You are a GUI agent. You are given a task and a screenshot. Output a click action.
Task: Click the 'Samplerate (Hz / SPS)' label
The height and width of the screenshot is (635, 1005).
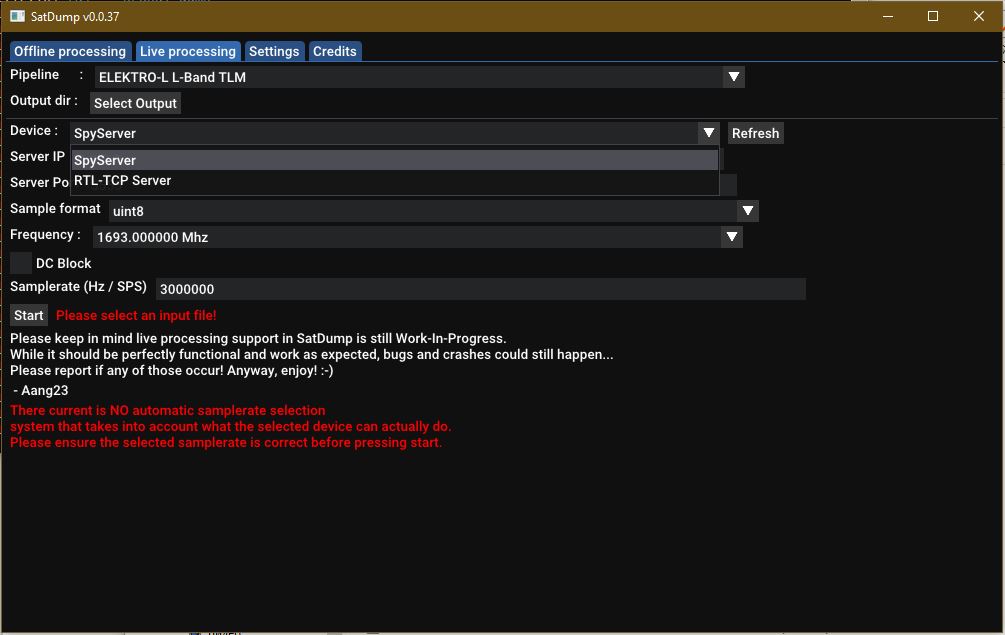point(78,287)
